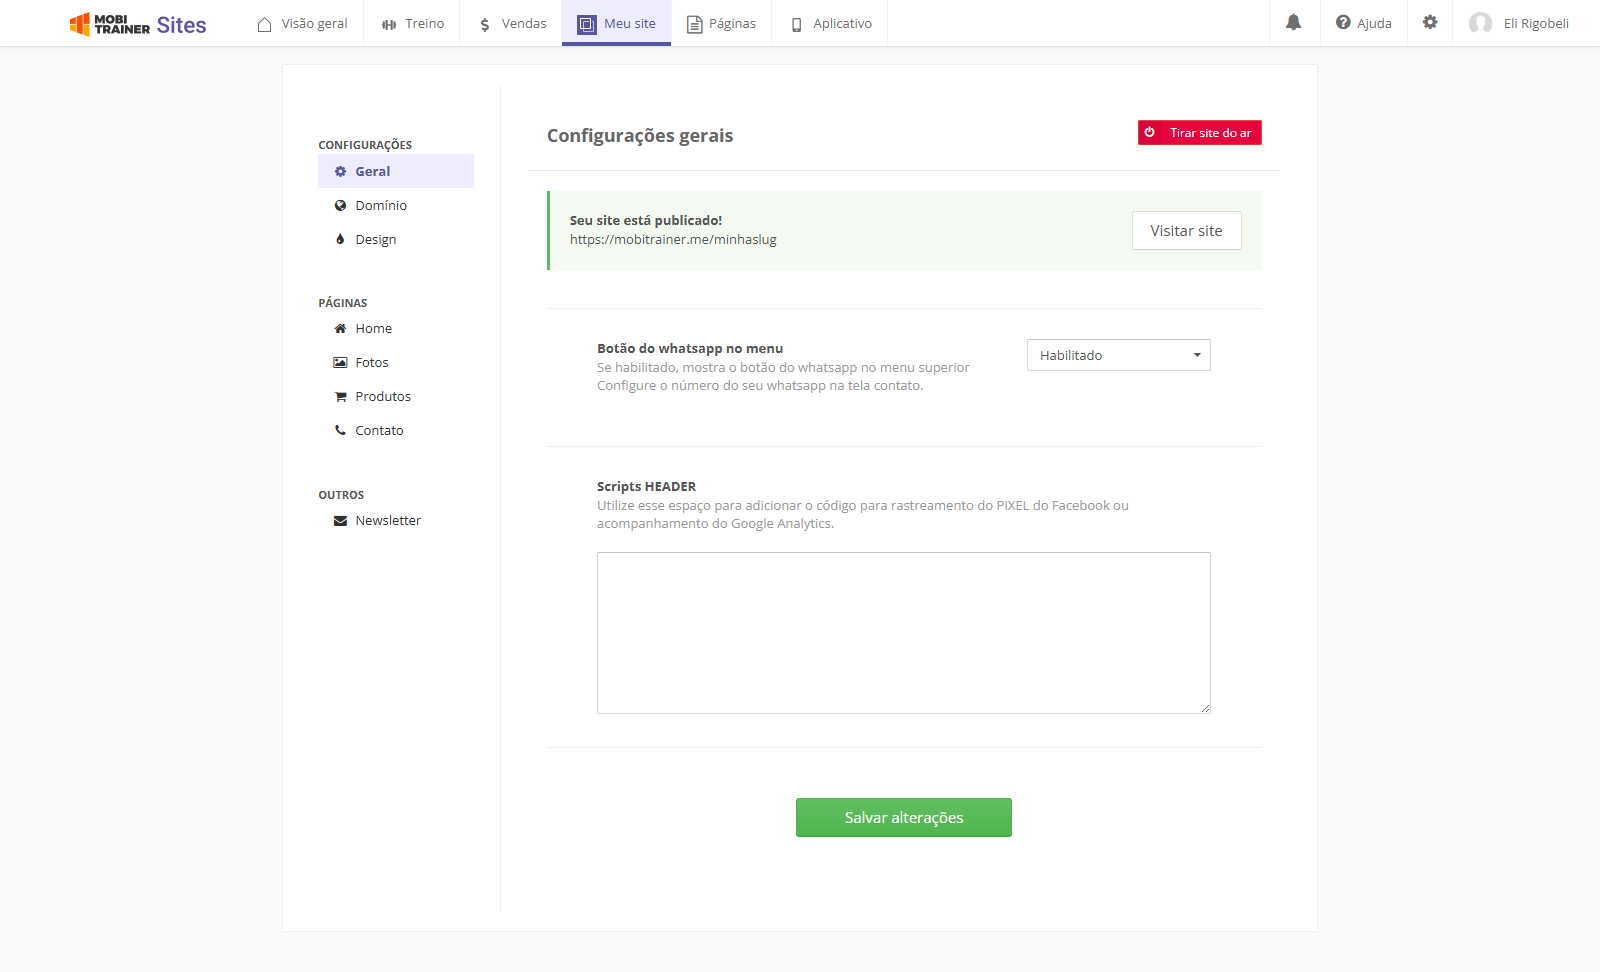Viewport: 1600px width, 972px height.
Task: Click the globe icon next to Domínio
Action: tap(340, 205)
